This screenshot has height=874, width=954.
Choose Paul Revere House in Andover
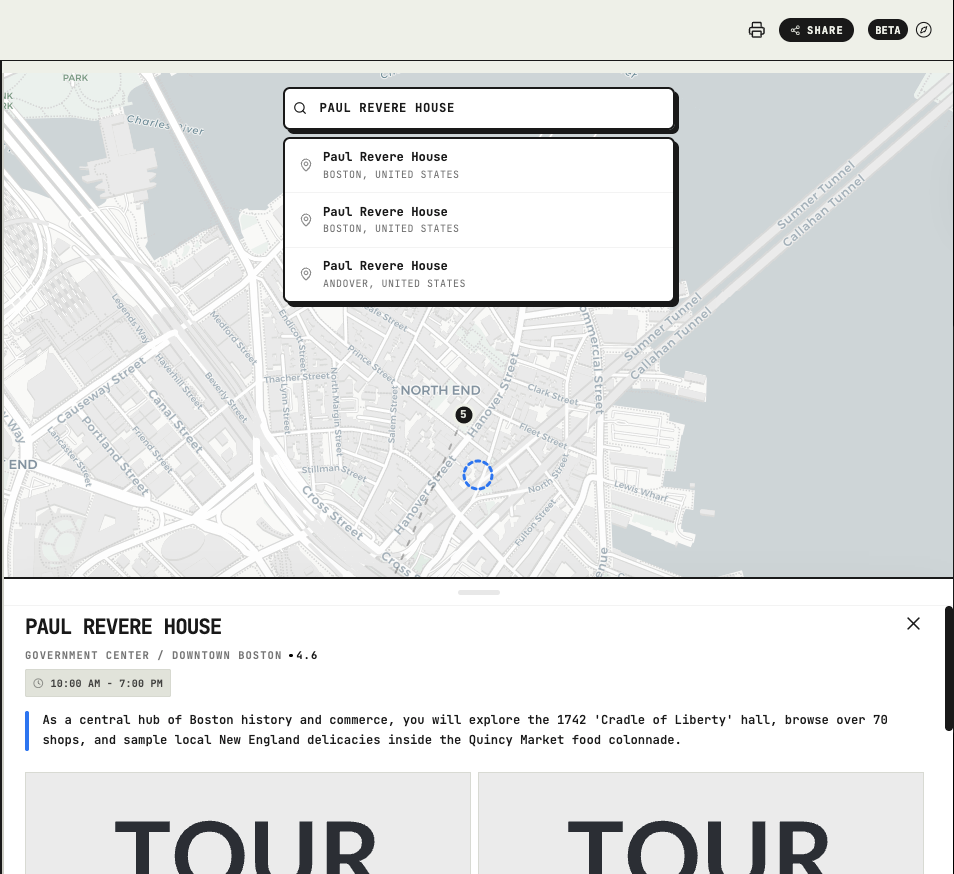[479, 274]
